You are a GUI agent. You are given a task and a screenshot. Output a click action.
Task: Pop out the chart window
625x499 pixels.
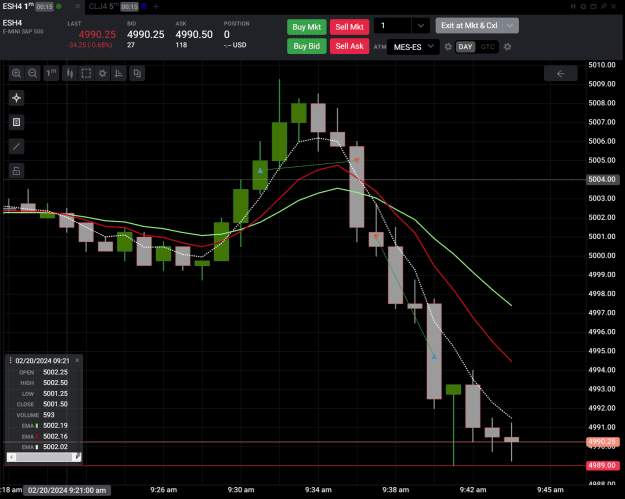click(604, 6)
